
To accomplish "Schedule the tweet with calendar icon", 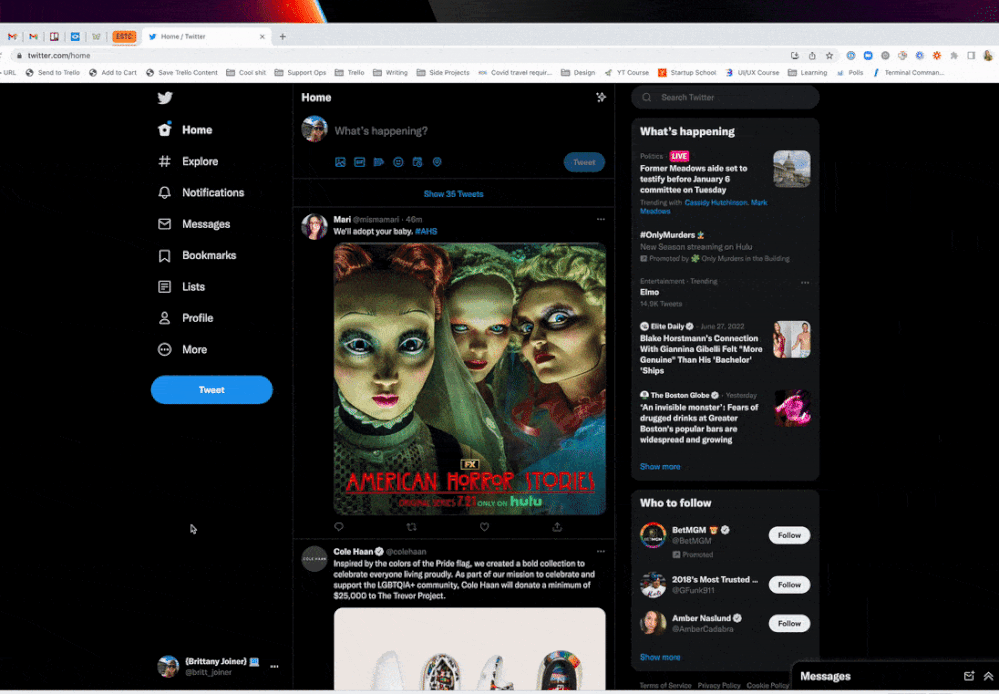I will click(x=417, y=162).
